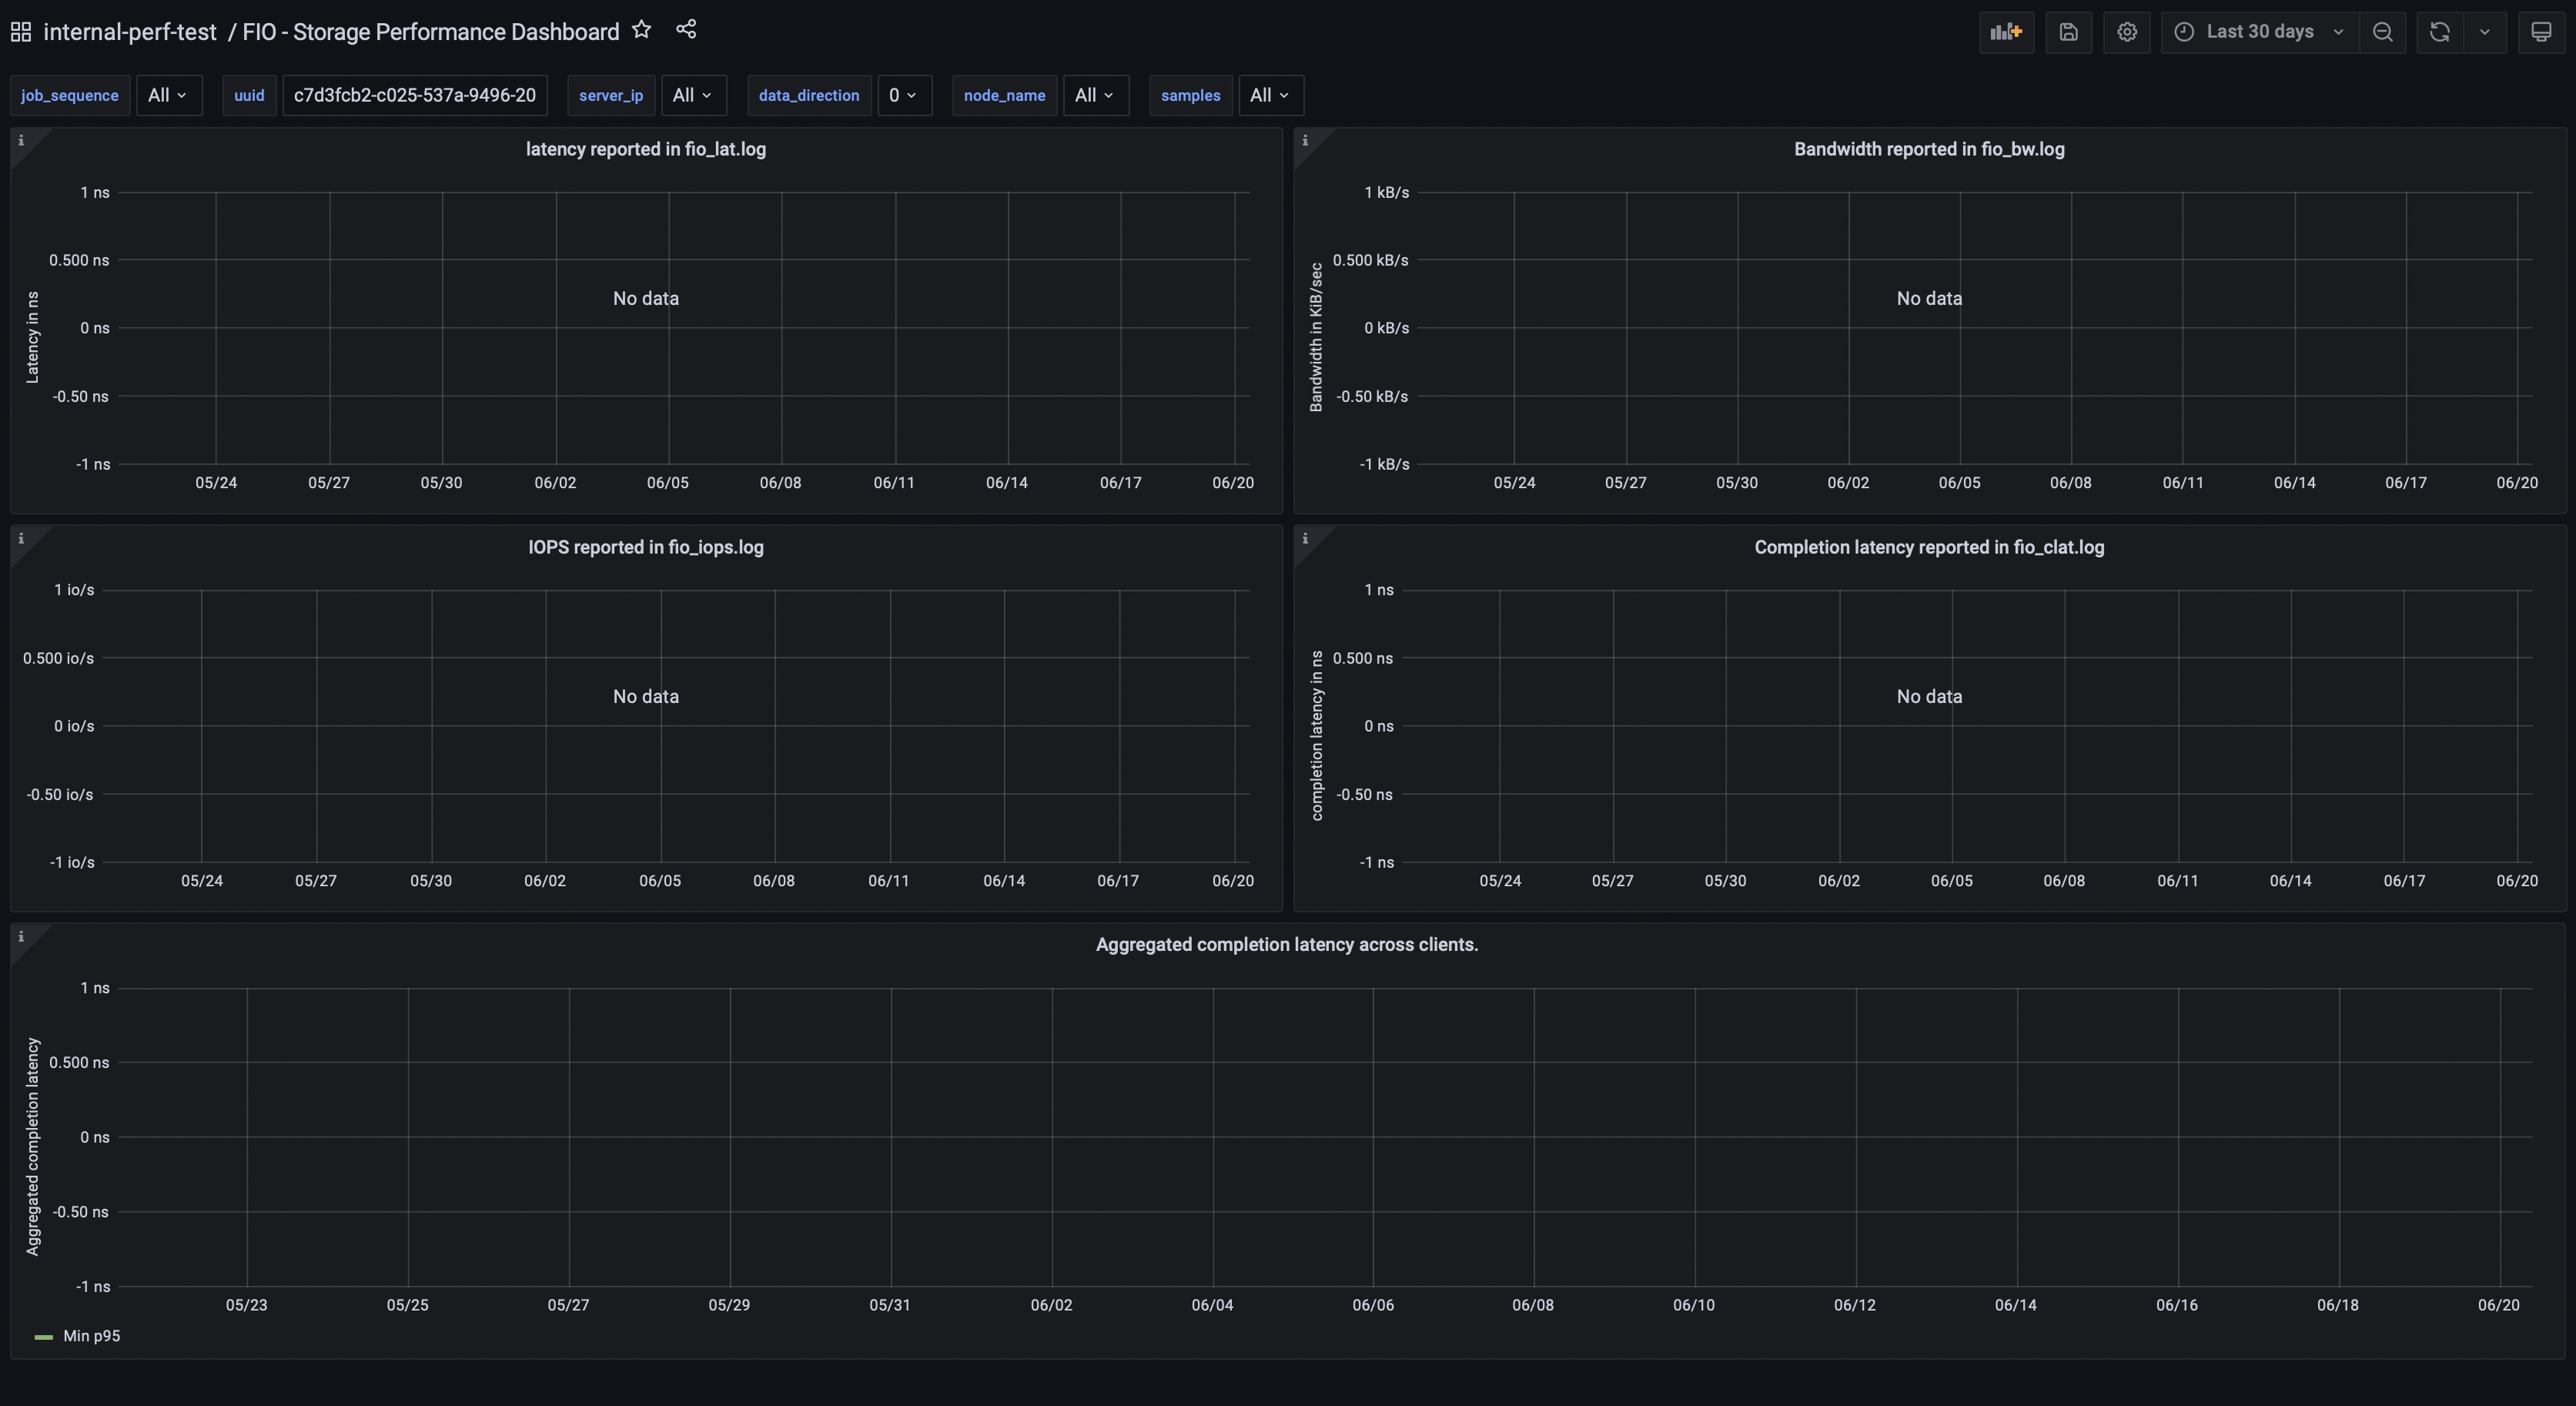Open the Completion latency panel title menu
This screenshot has height=1406, width=2576.
click(x=1928, y=547)
